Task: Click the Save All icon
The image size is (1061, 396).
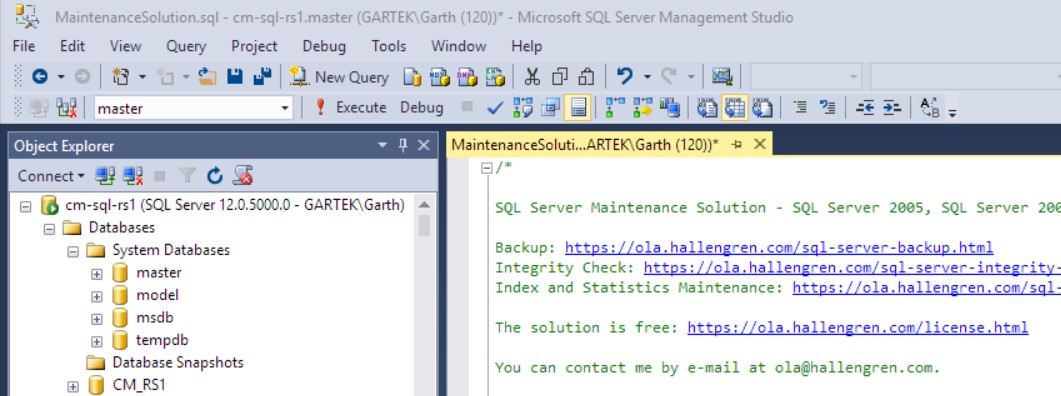Action: tap(262, 77)
